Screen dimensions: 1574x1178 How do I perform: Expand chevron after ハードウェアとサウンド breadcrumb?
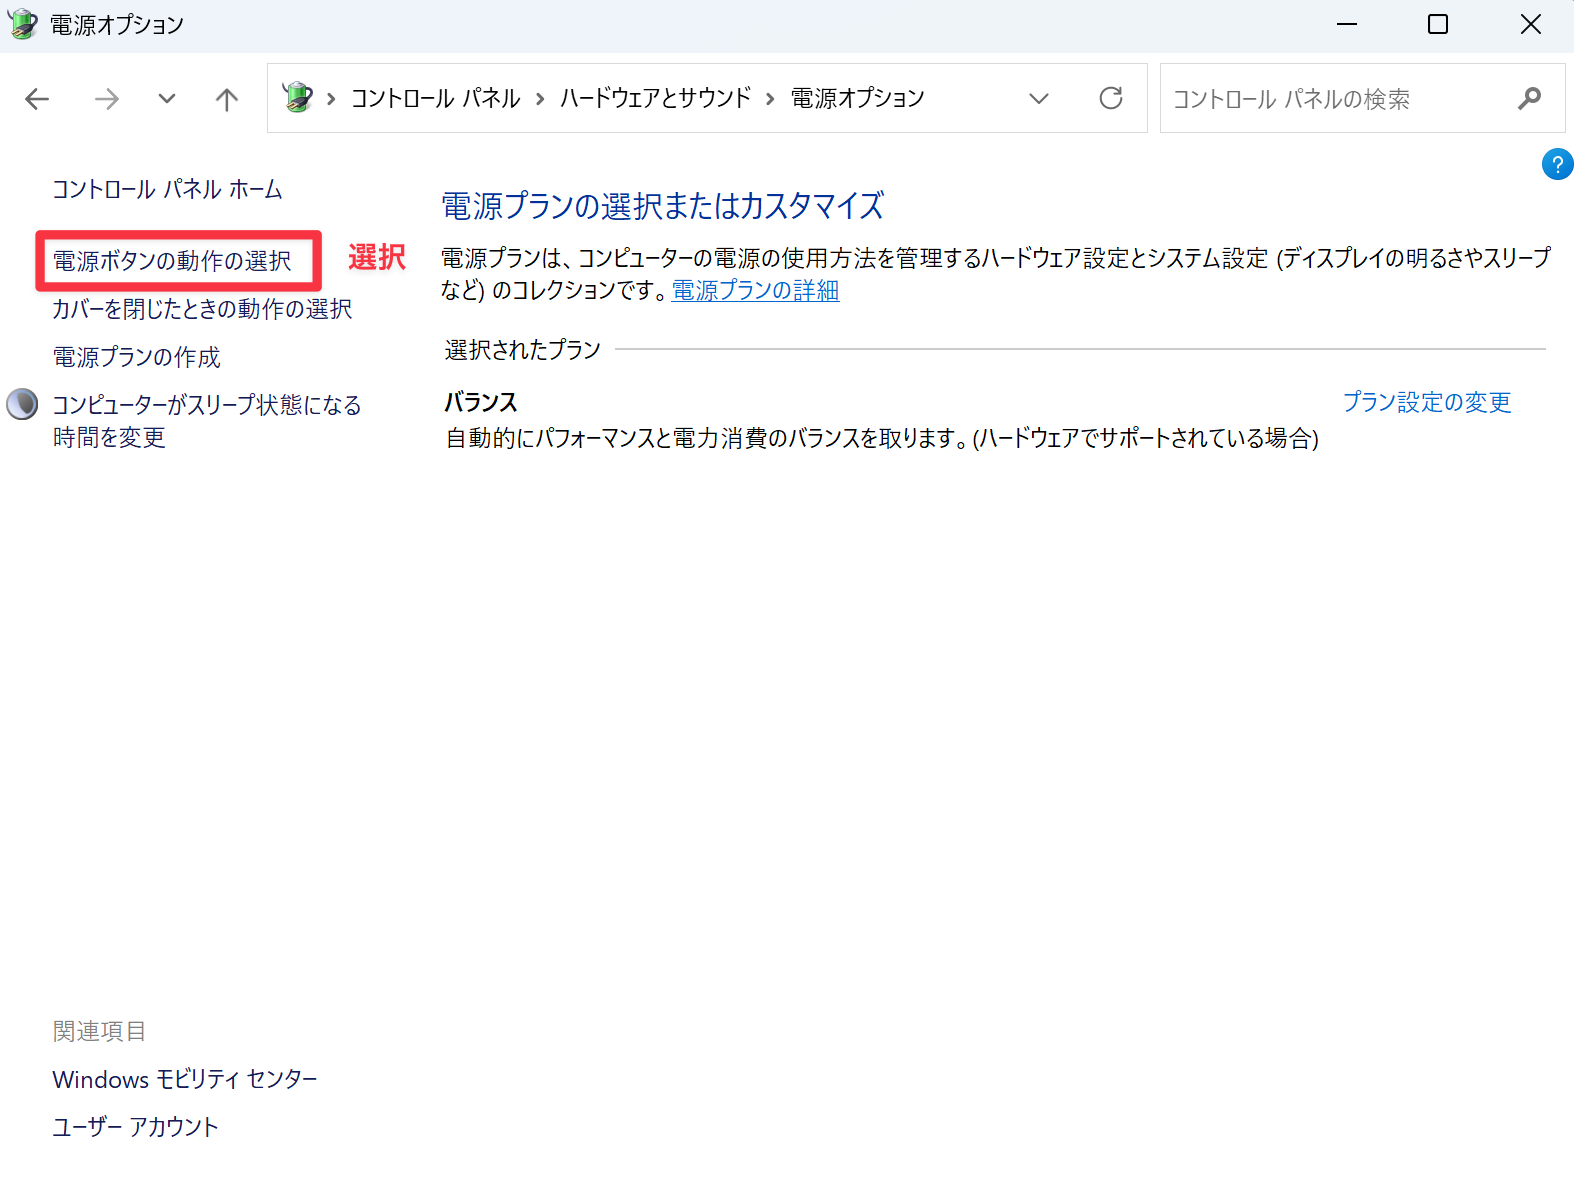(770, 99)
